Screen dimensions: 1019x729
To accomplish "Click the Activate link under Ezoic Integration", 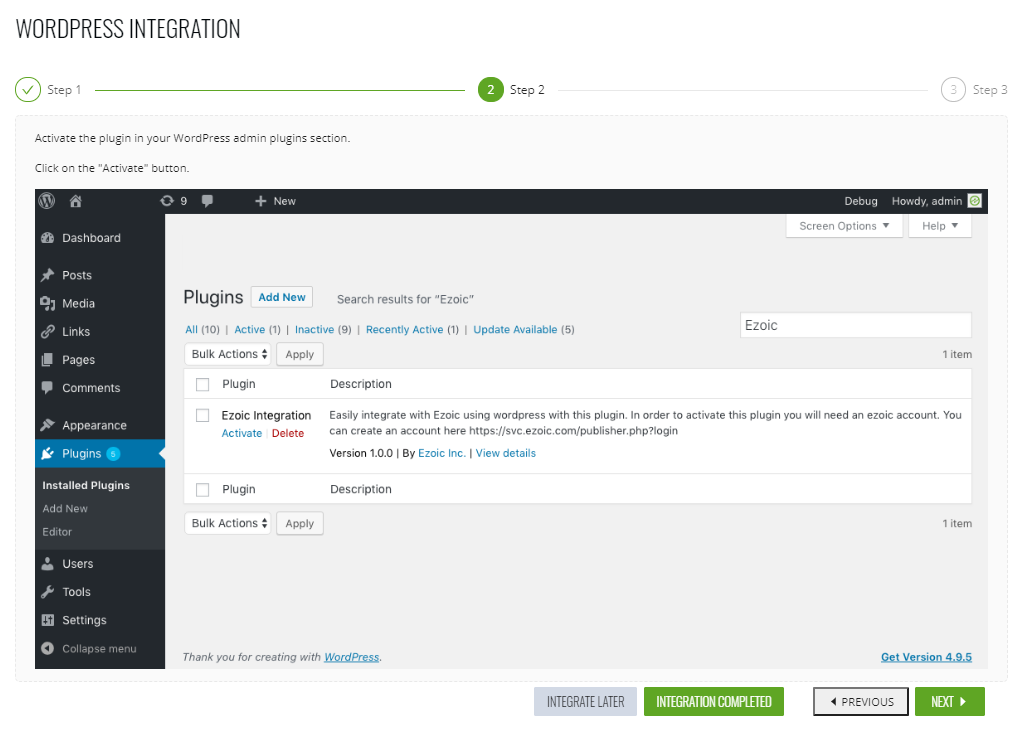I will 242,434.
